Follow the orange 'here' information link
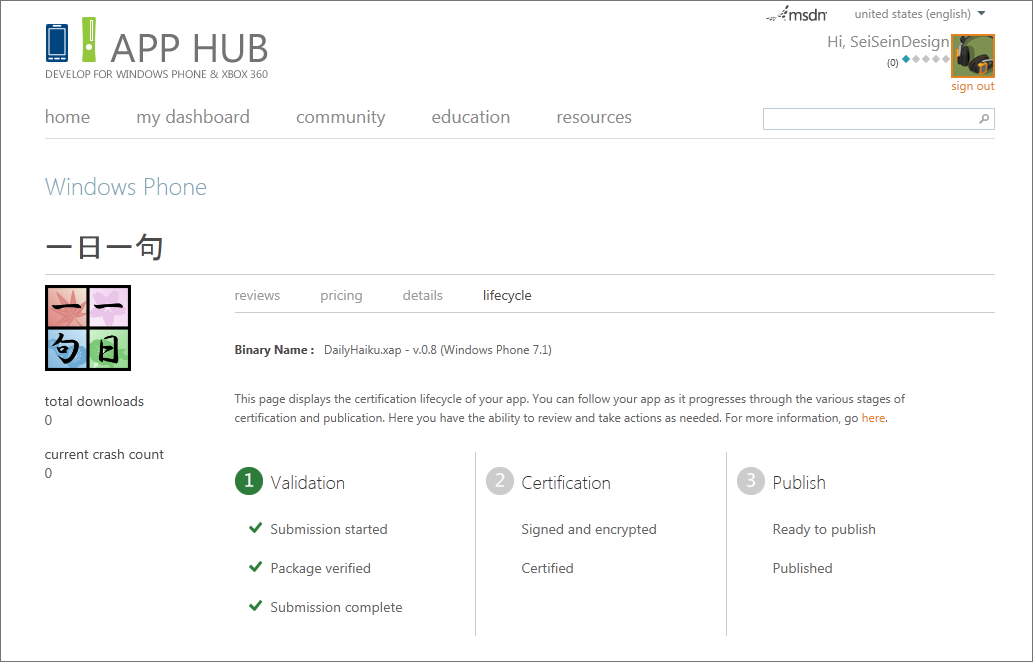Image resolution: width=1033 pixels, height=662 pixels. pos(873,418)
